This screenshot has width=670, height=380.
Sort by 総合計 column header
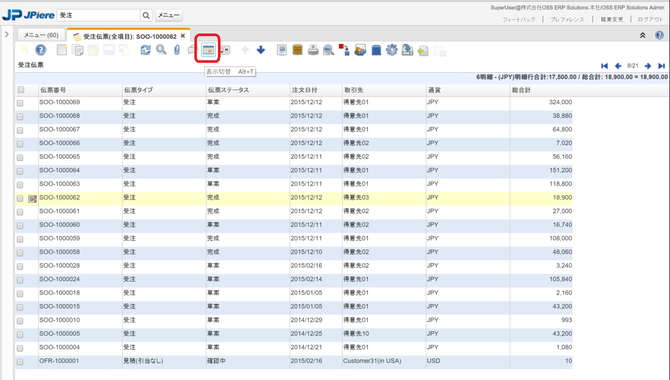click(x=541, y=90)
